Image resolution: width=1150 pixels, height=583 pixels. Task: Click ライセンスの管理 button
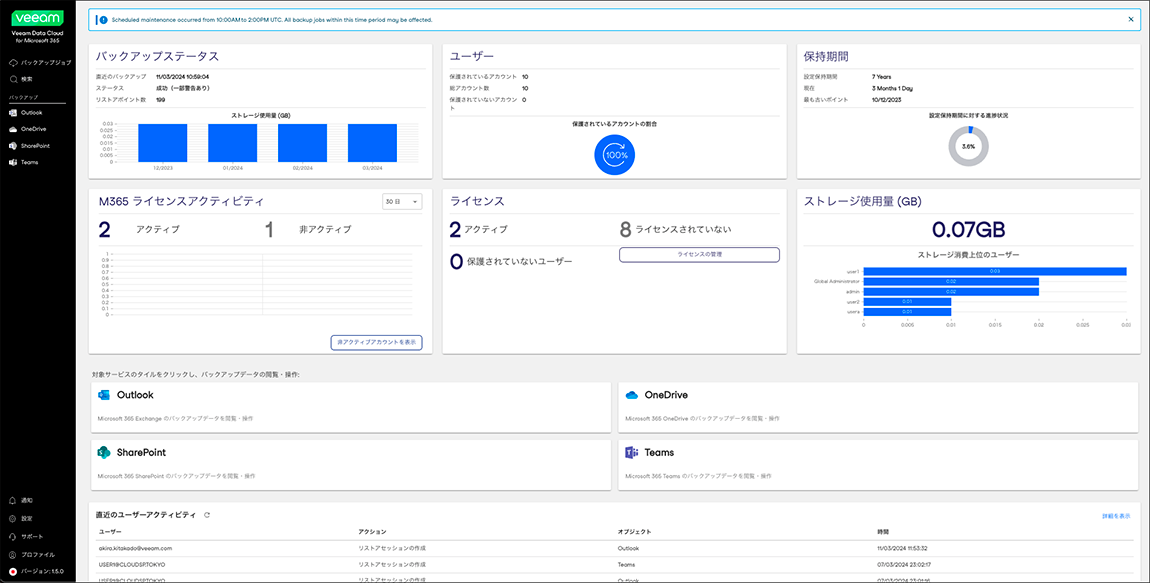click(x=699, y=254)
